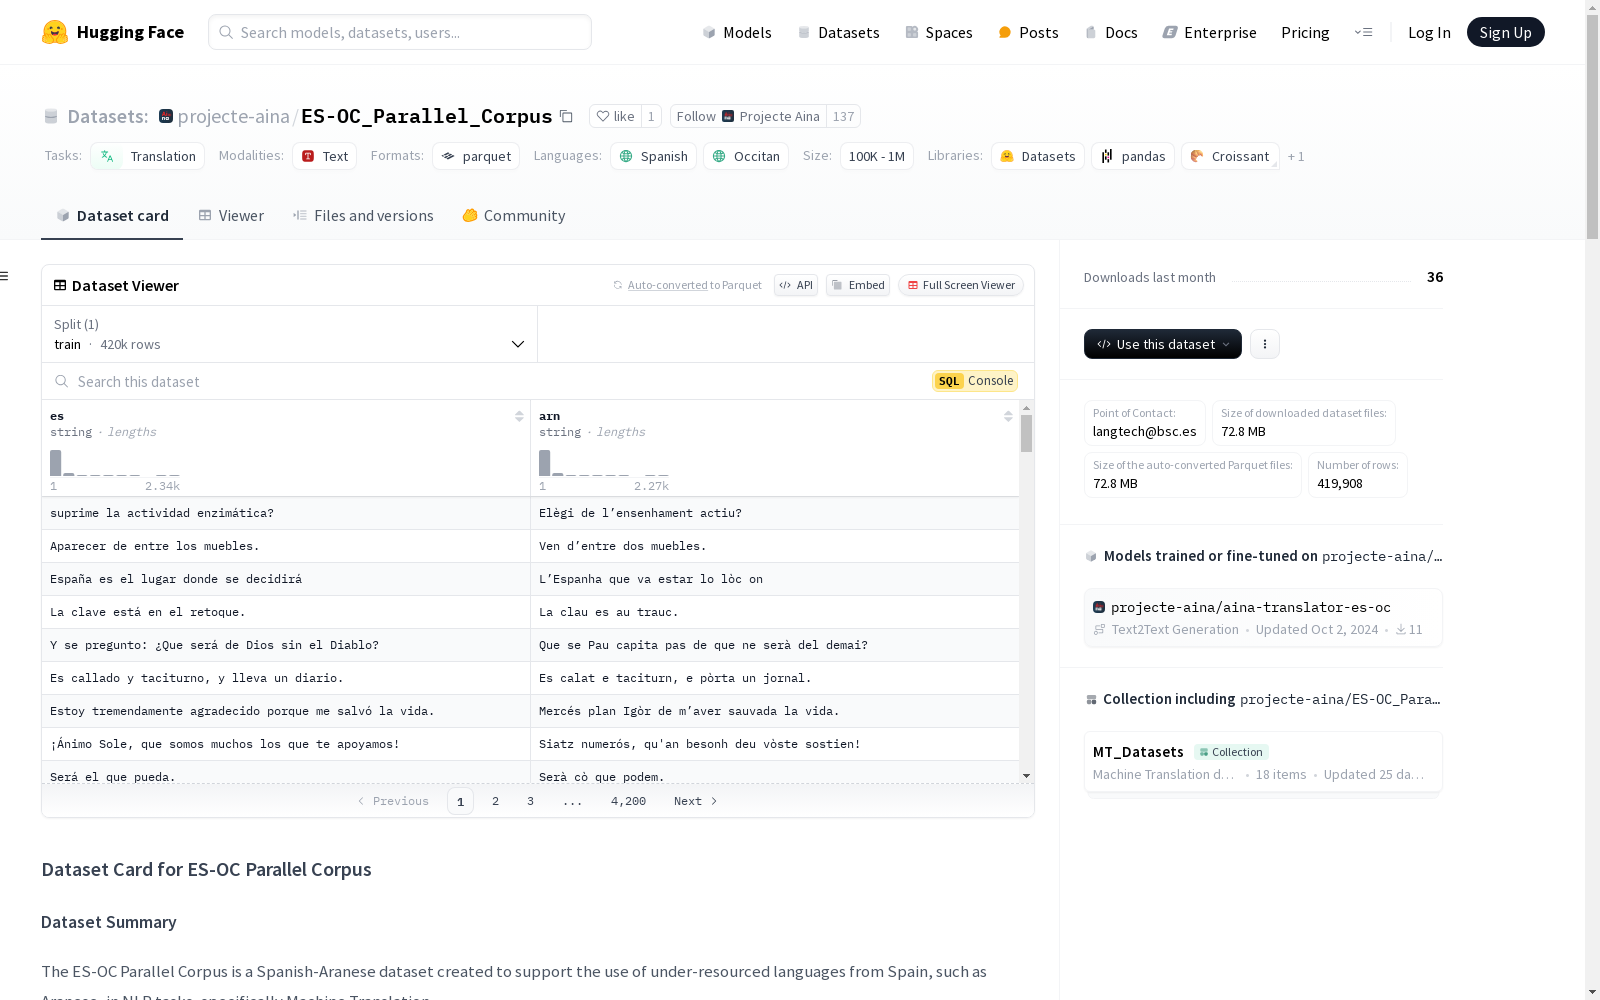Filter by Spanish language tag

point(653,156)
